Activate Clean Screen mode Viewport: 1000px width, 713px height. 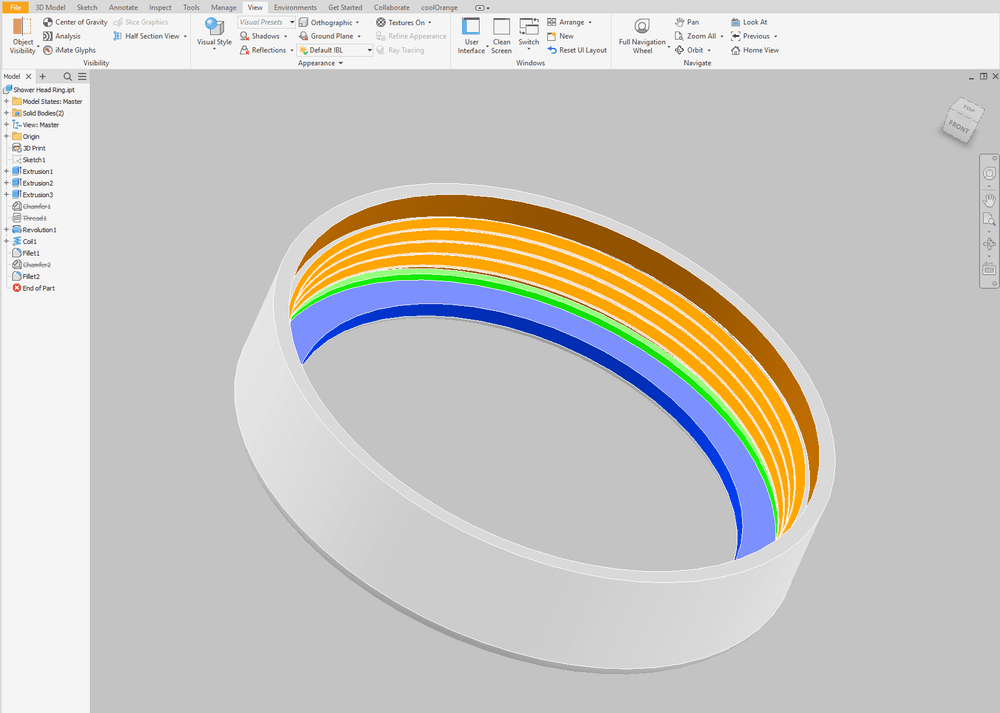(501, 36)
